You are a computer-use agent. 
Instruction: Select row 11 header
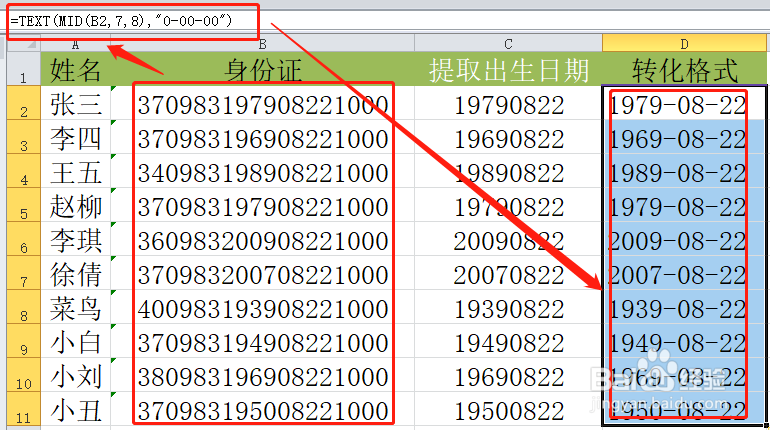24,408
